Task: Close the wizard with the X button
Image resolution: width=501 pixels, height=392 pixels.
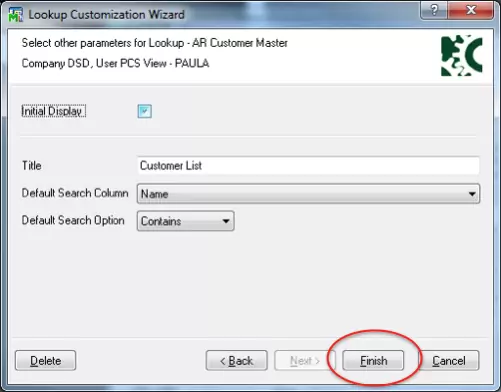Action: [x=471, y=10]
